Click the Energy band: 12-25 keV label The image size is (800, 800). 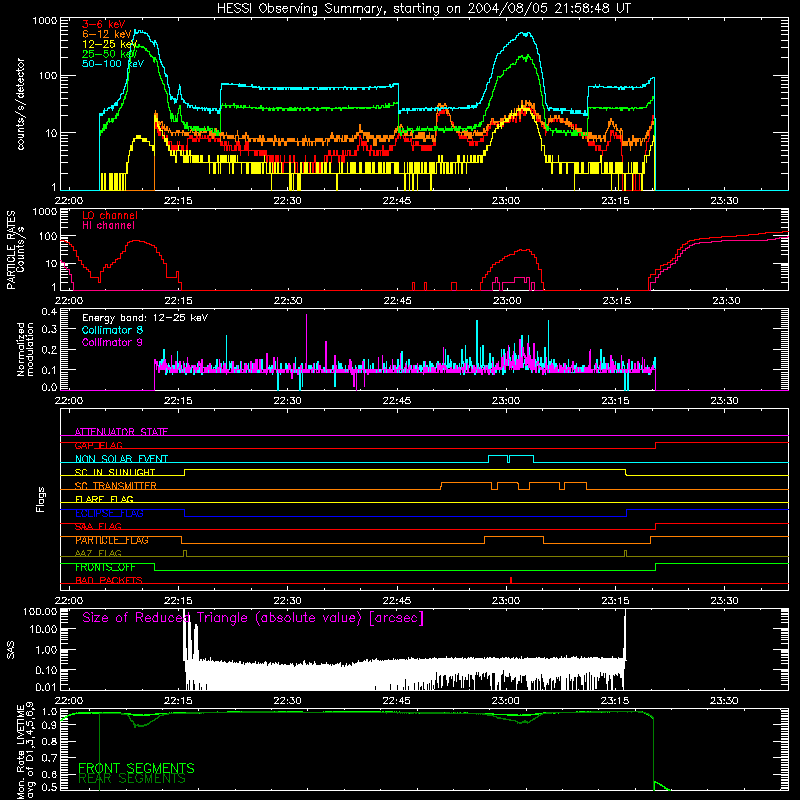145,318
